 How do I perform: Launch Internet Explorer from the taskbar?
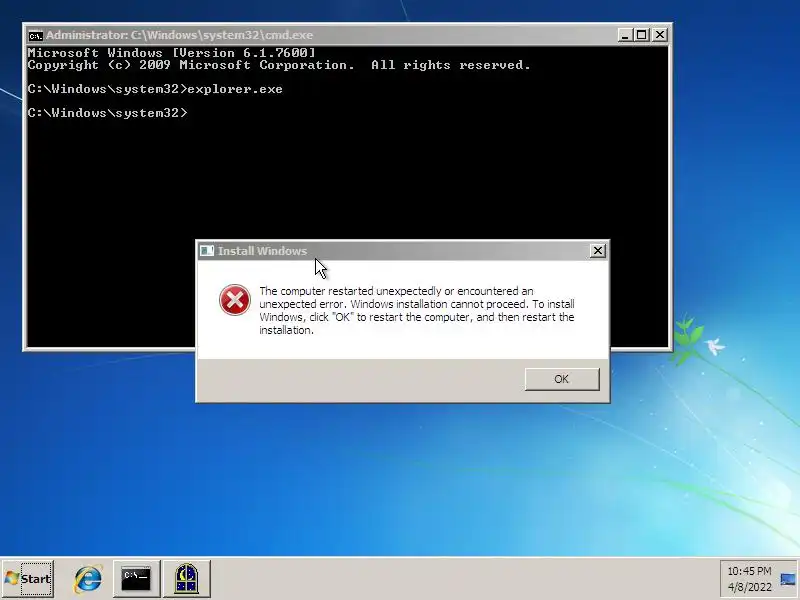88,579
